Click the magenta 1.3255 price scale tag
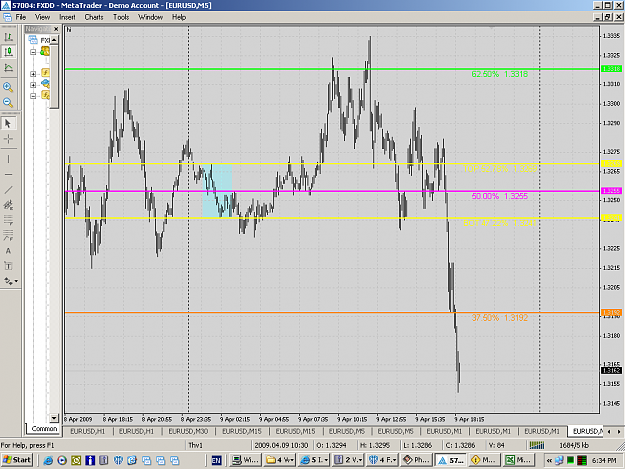The width and height of the screenshot is (625, 469). [611, 191]
